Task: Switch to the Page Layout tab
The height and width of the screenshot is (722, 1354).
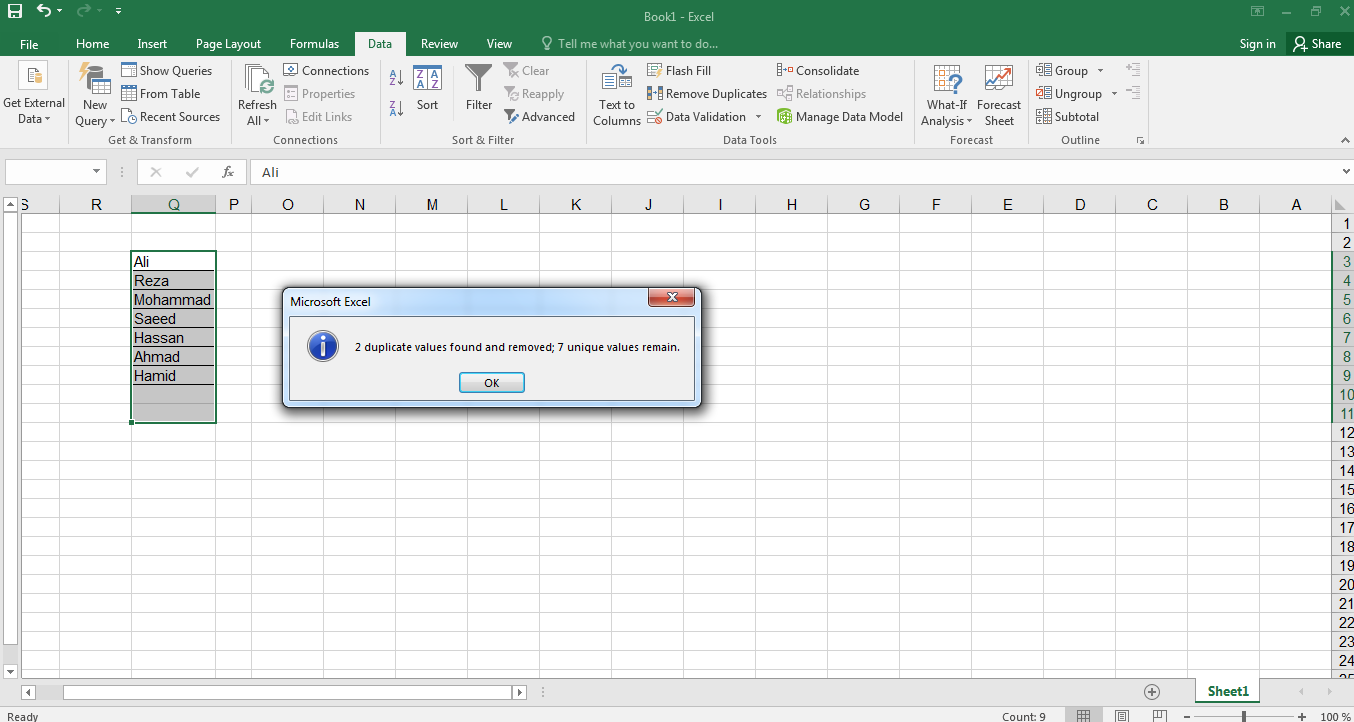Action: point(228,44)
